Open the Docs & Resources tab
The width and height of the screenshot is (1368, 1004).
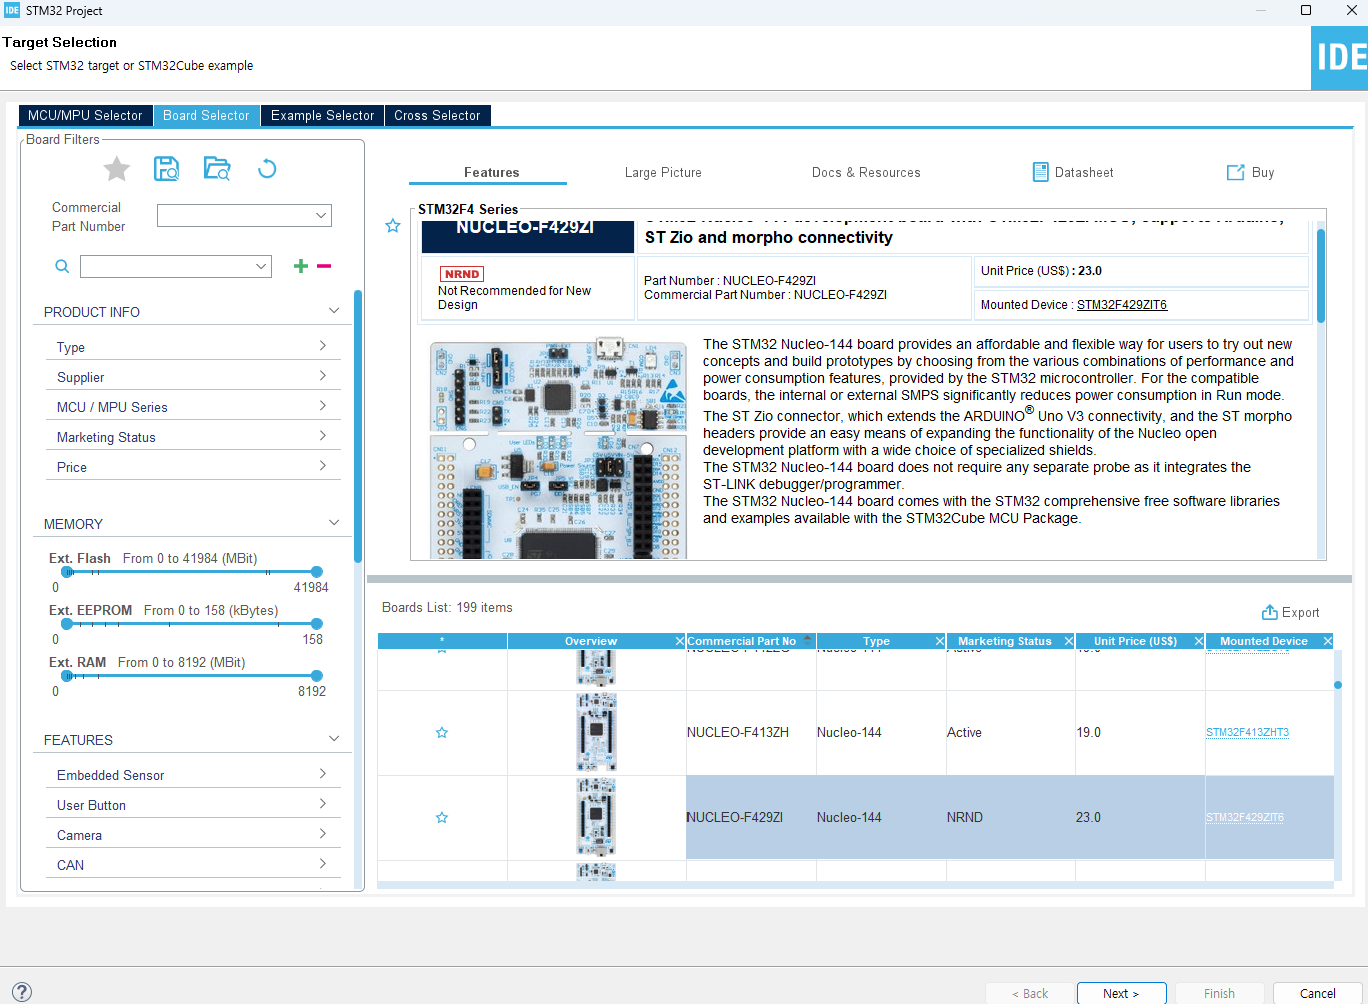coord(866,173)
